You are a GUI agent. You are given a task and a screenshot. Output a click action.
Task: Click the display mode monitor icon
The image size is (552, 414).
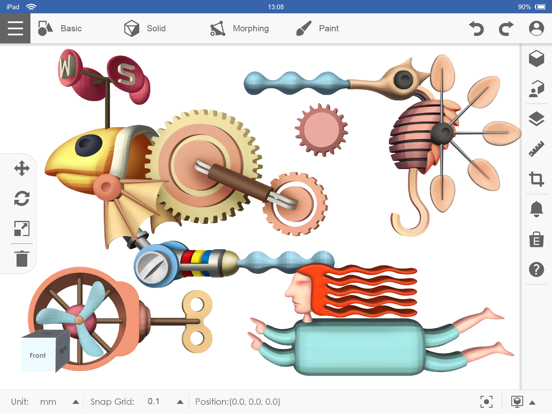tap(517, 402)
